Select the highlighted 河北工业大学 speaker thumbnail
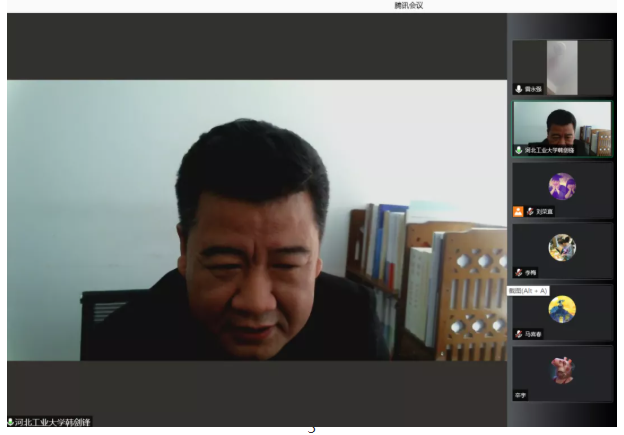 pyautogui.click(x=562, y=127)
